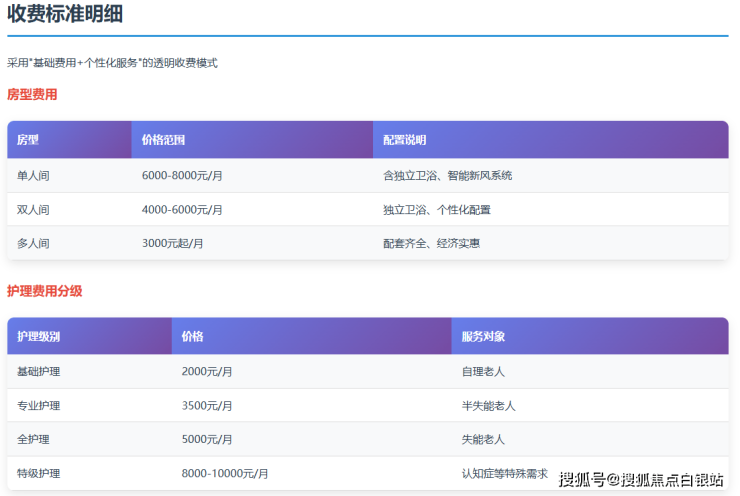
Task: Select the 基础护理 row label
Action: pyautogui.click(x=39, y=372)
